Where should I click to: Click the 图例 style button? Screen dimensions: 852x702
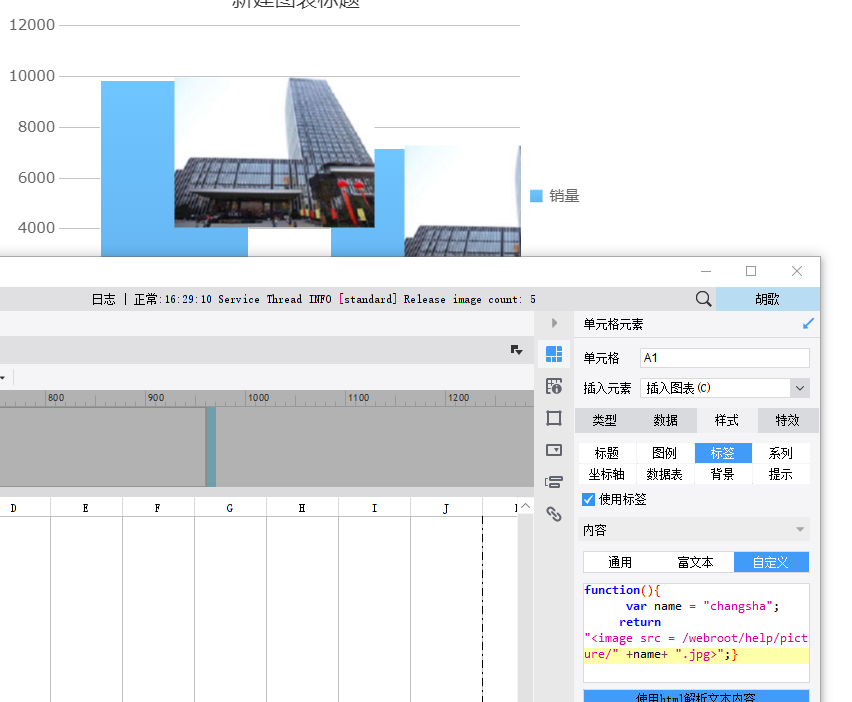(x=665, y=453)
